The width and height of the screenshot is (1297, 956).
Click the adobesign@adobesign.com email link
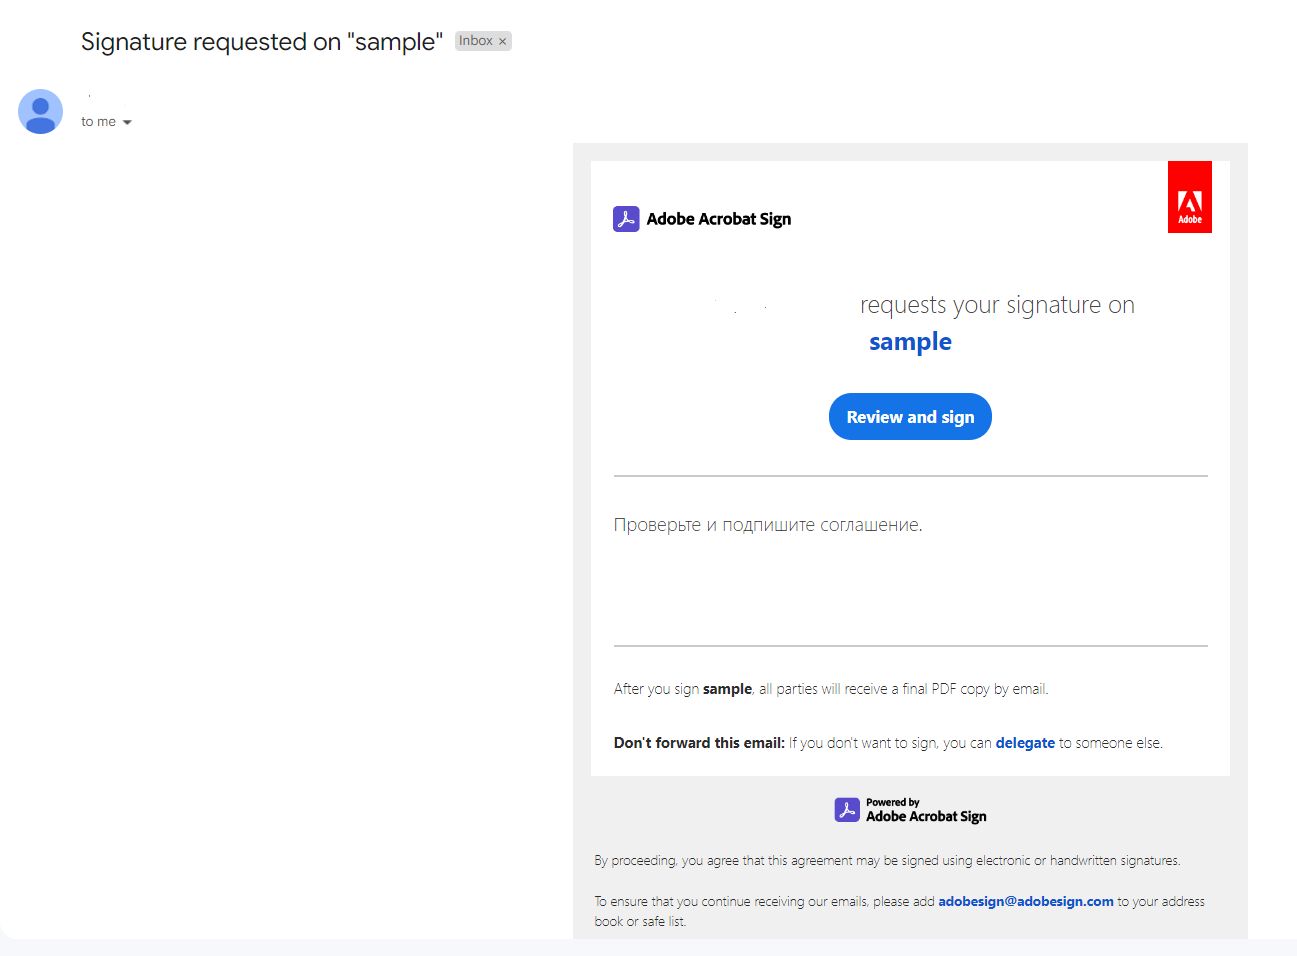click(x=1026, y=901)
